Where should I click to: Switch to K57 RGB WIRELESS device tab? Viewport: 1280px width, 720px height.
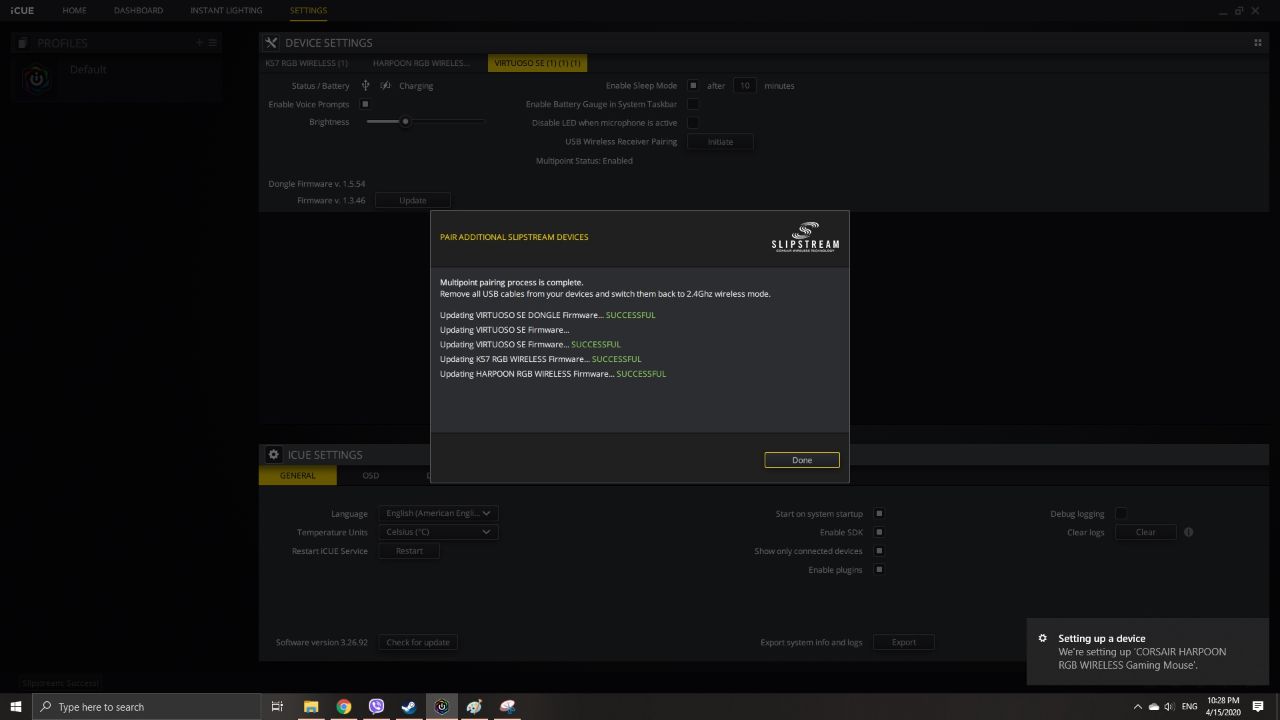tap(306, 63)
